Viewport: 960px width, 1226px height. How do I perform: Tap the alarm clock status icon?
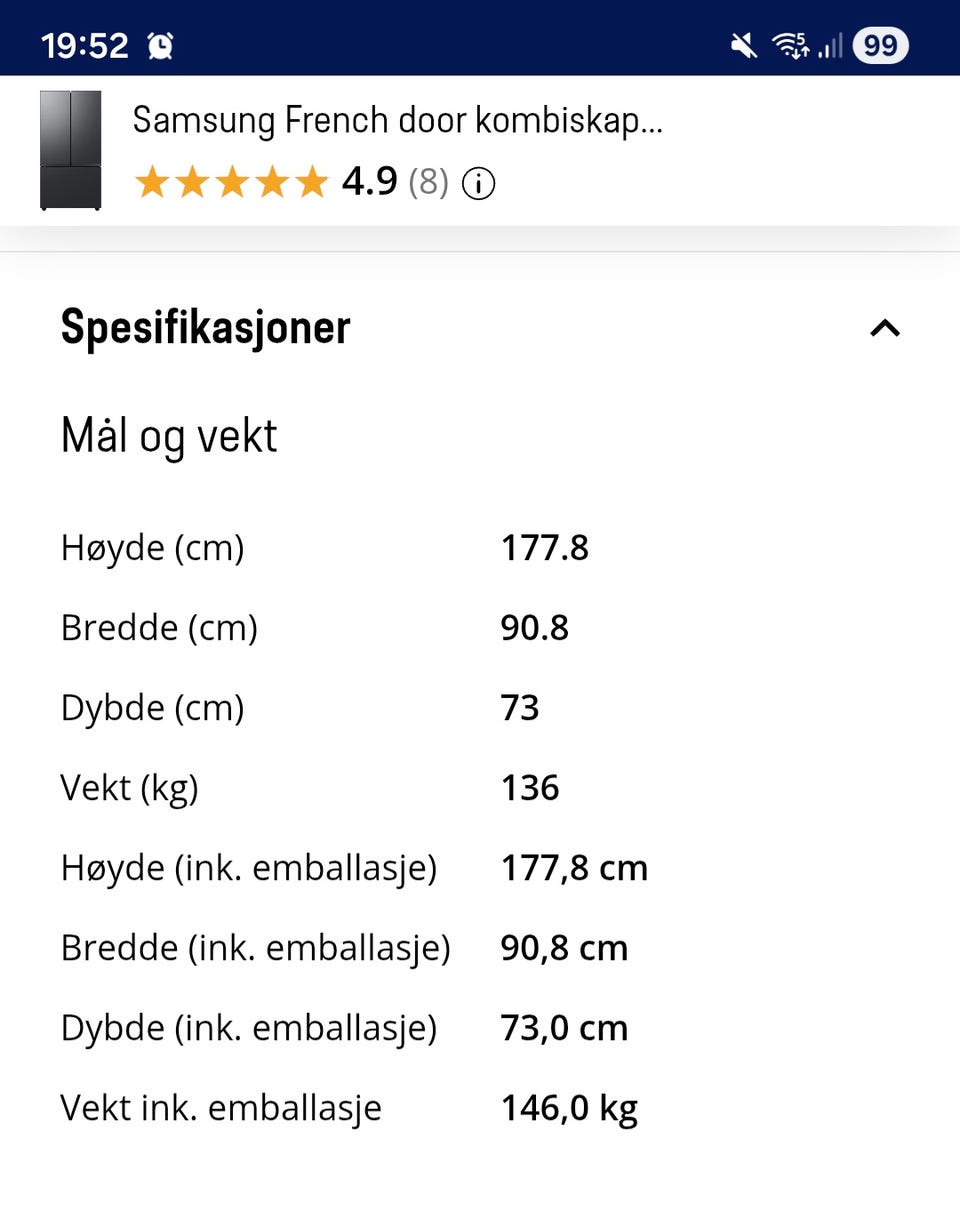click(x=160, y=45)
